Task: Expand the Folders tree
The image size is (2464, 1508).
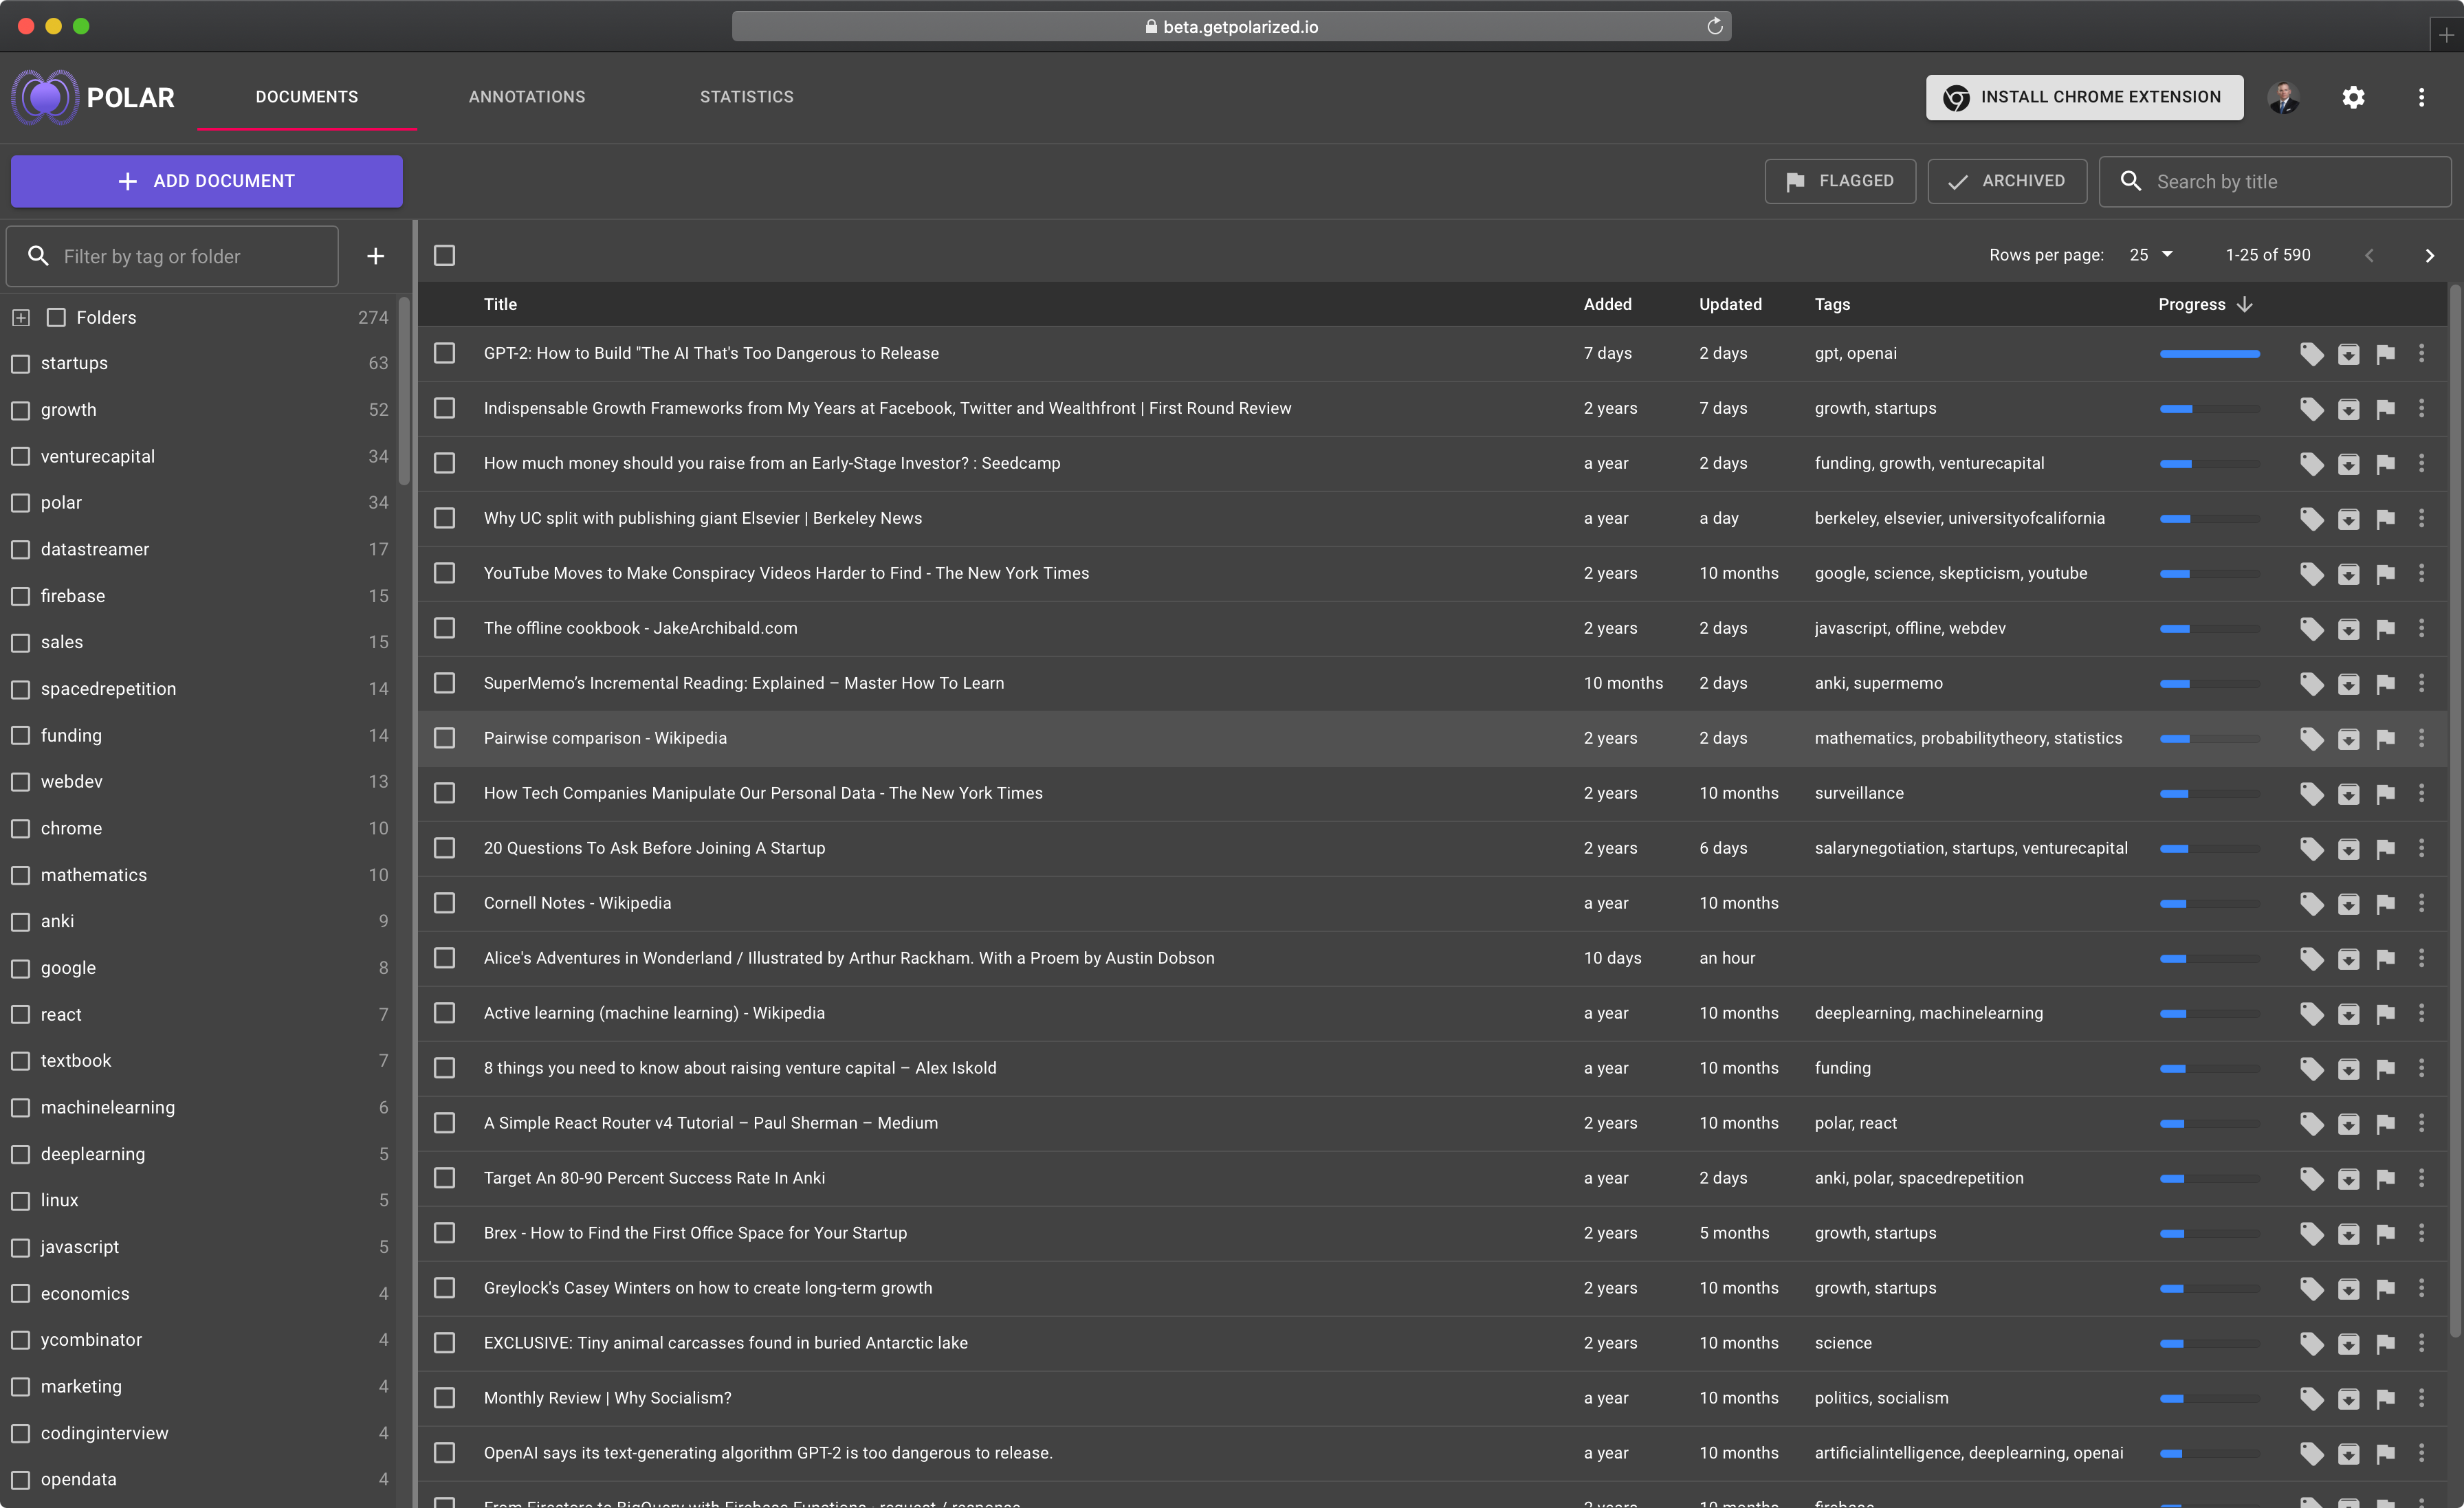Action: [21, 318]
